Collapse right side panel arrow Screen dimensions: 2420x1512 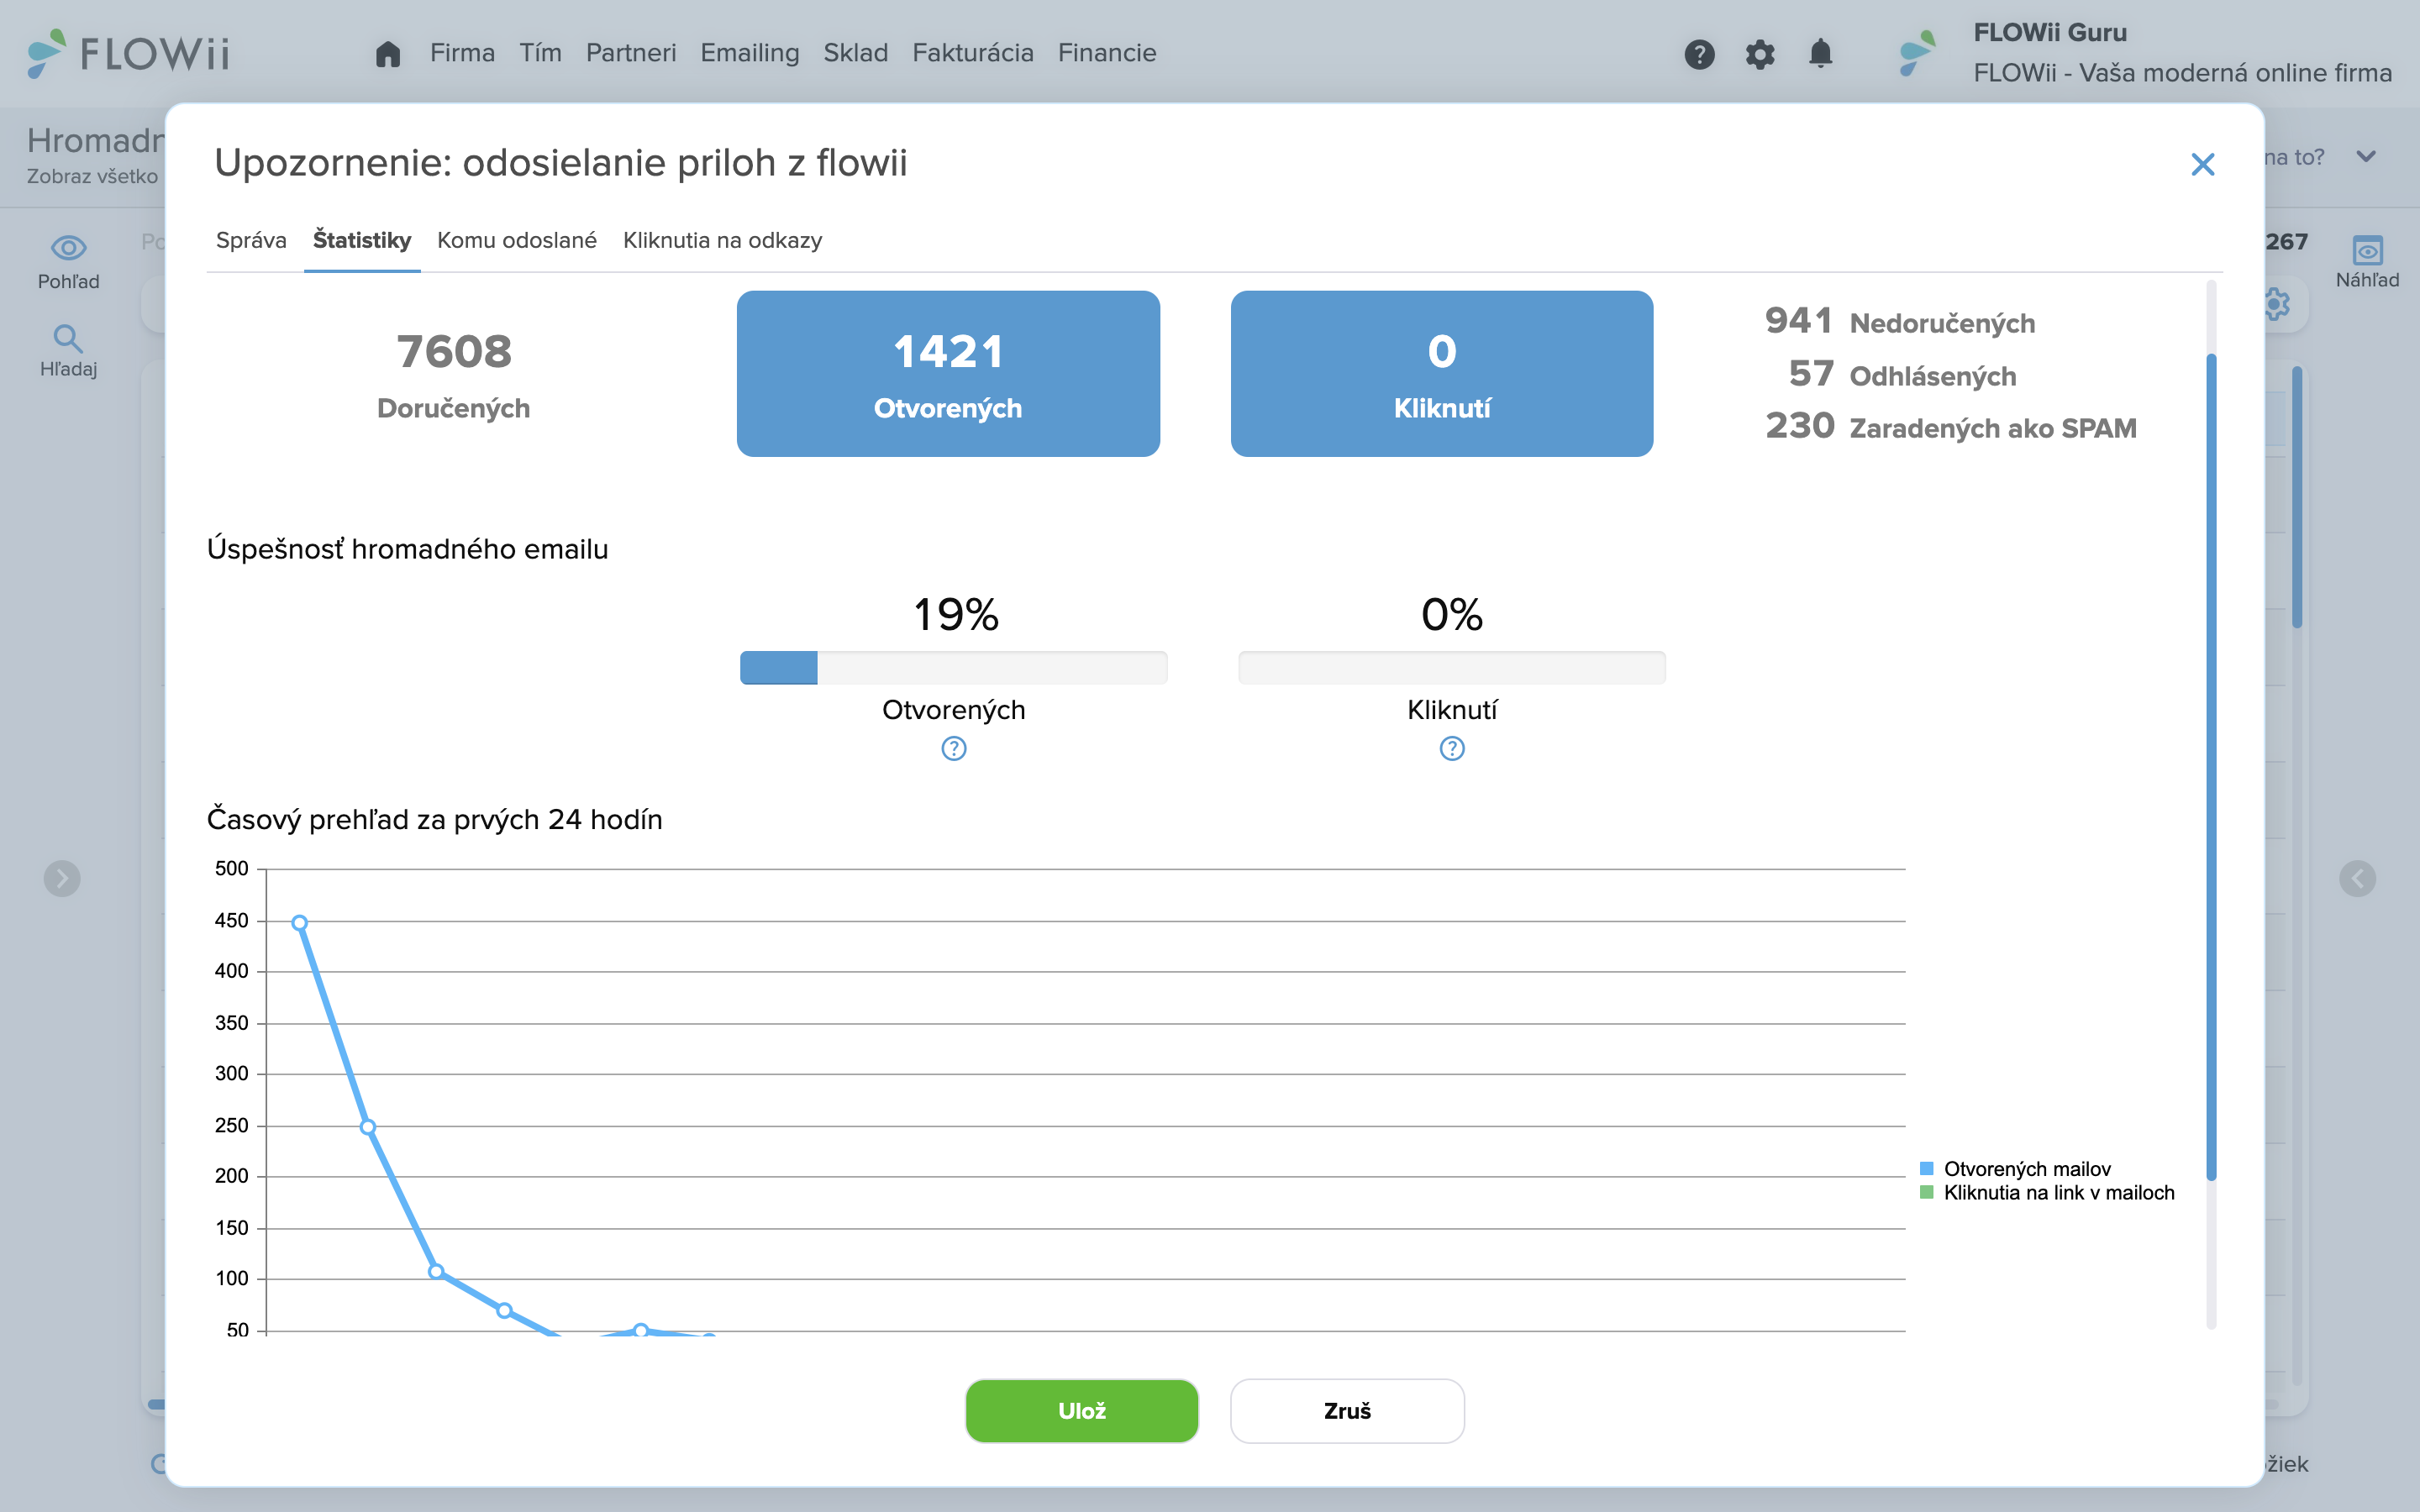[x=2357, y=879]
